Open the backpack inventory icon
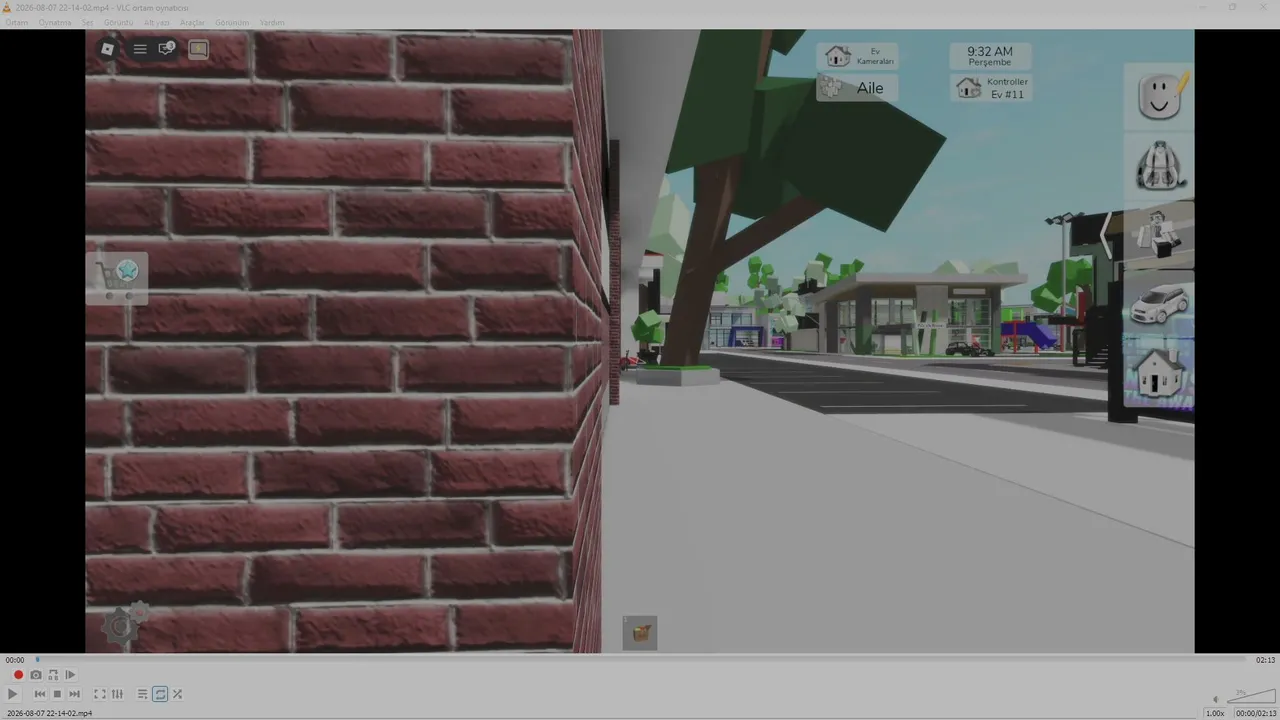Viewport: 1280px width, 720px height. click(x=1160, y=166)
